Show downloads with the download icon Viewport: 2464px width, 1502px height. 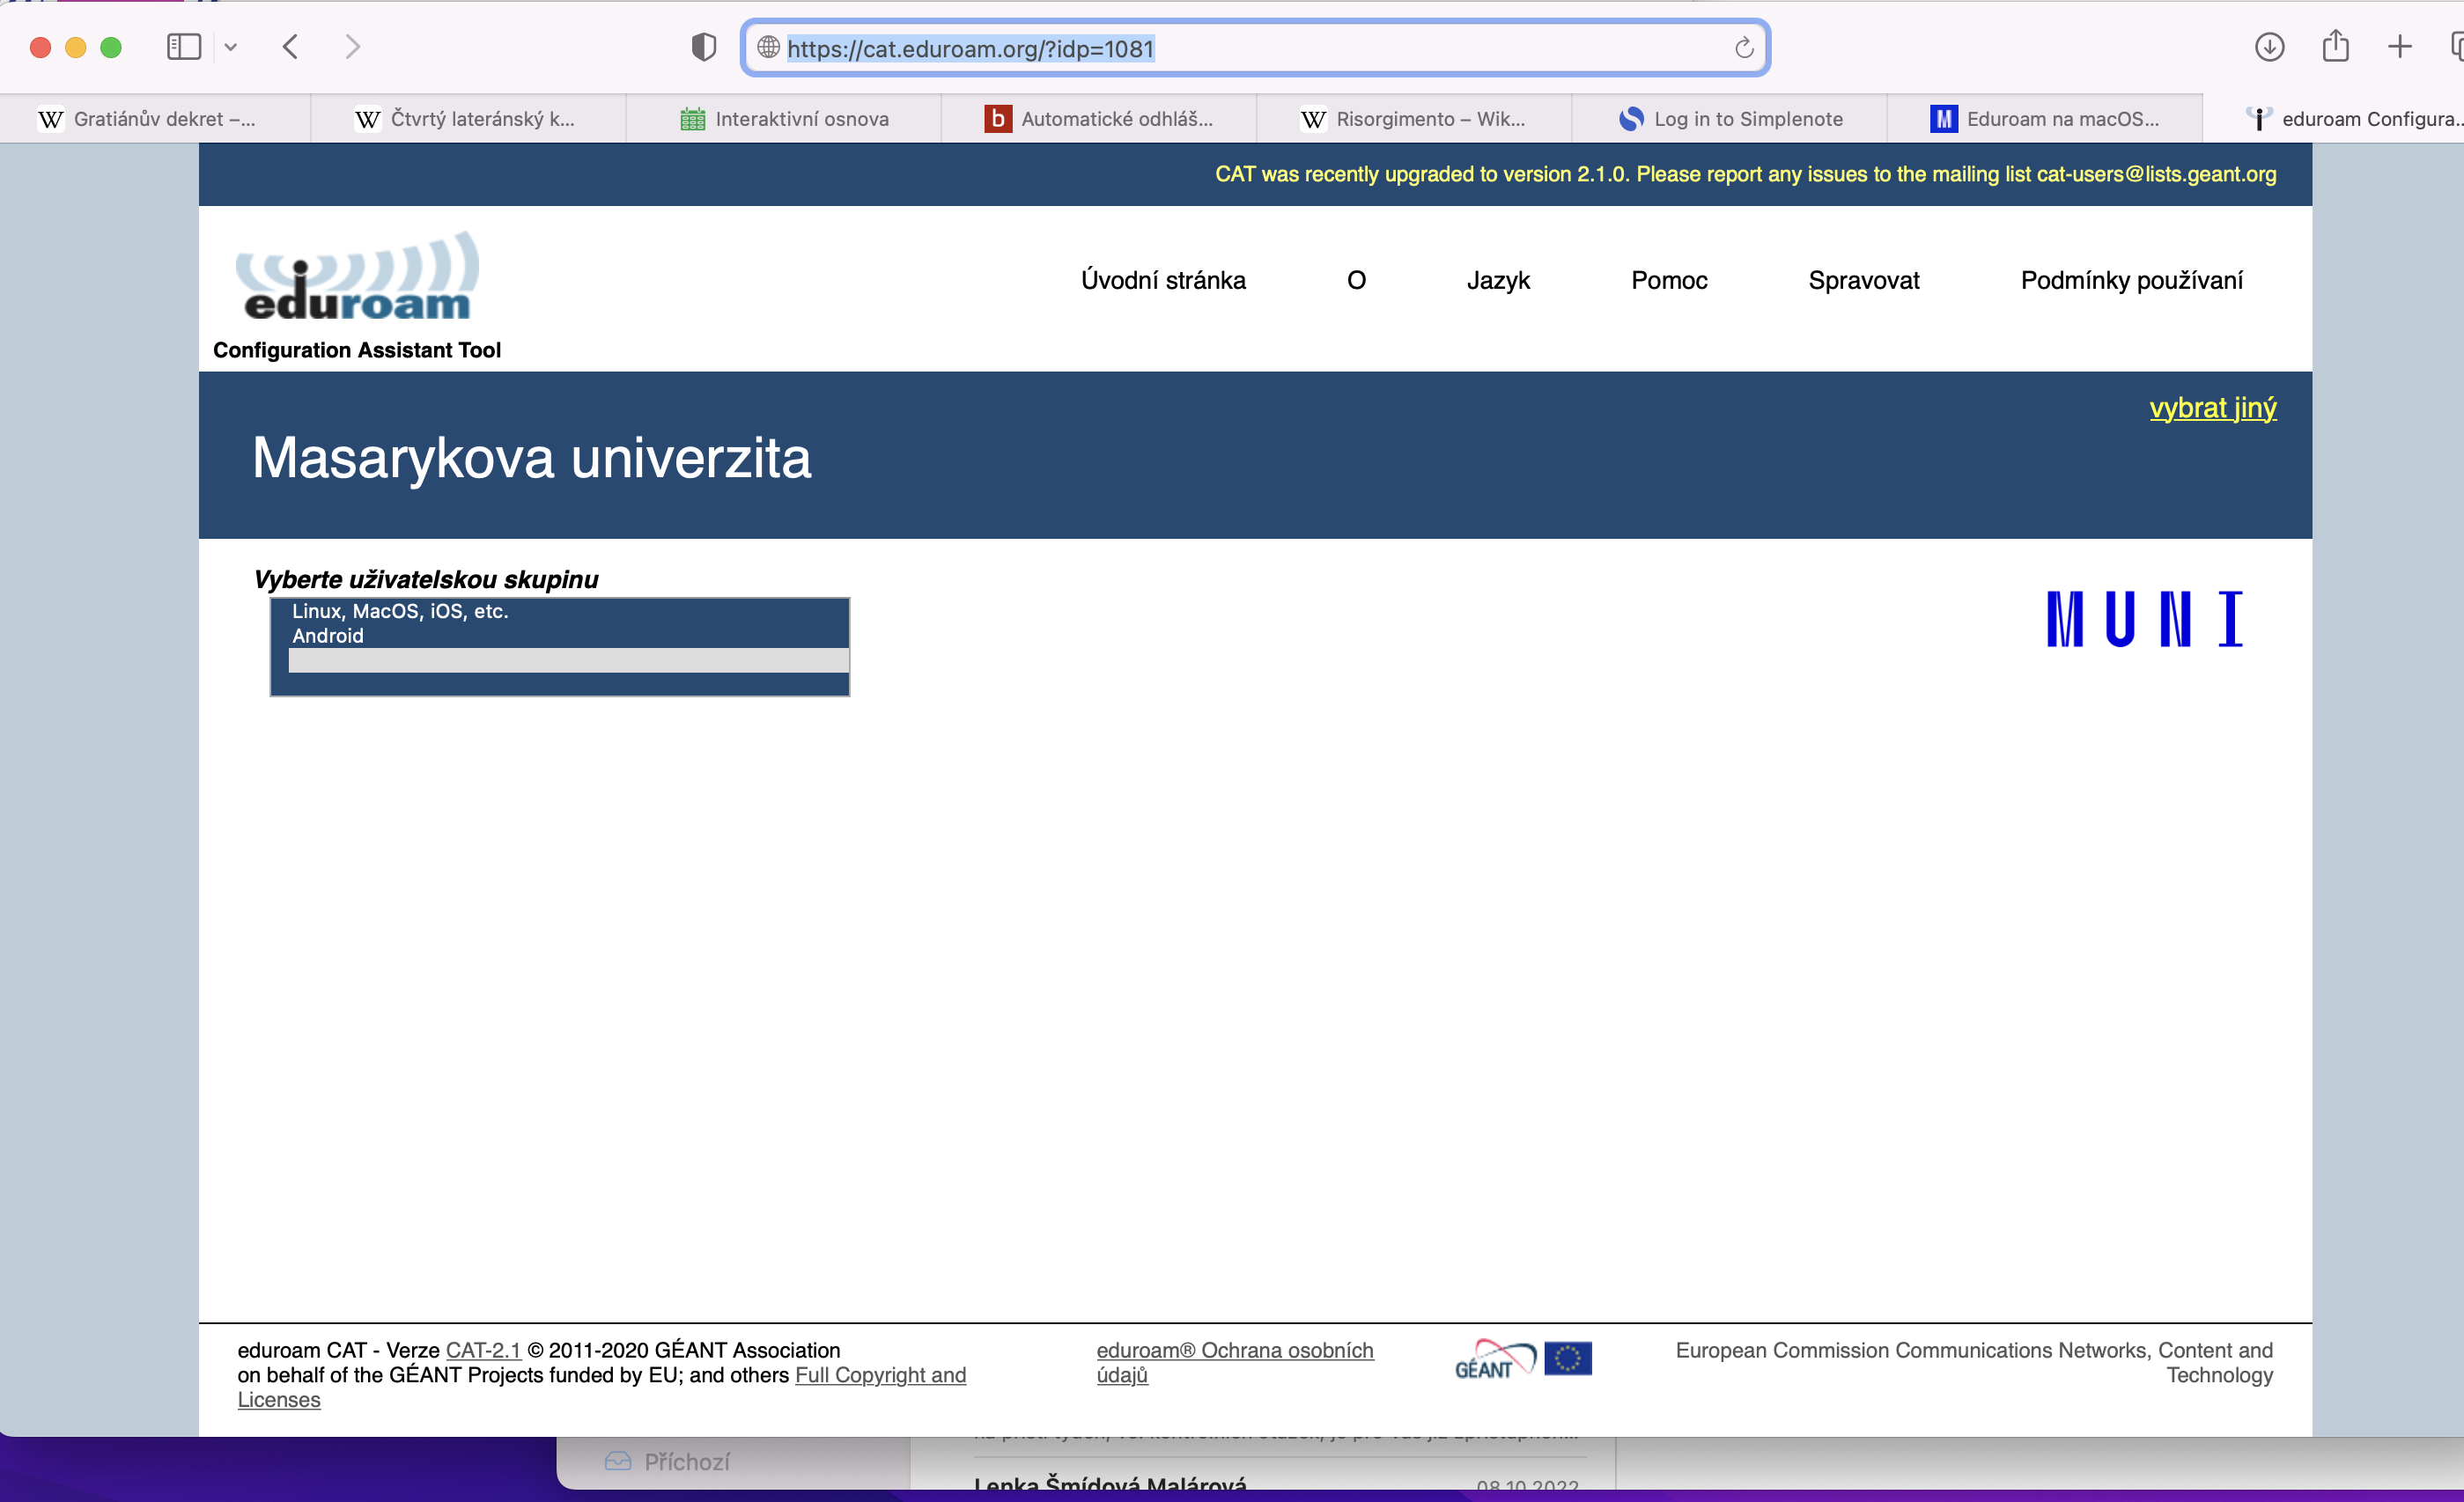pyautogui.click(x=2269, y=47)
